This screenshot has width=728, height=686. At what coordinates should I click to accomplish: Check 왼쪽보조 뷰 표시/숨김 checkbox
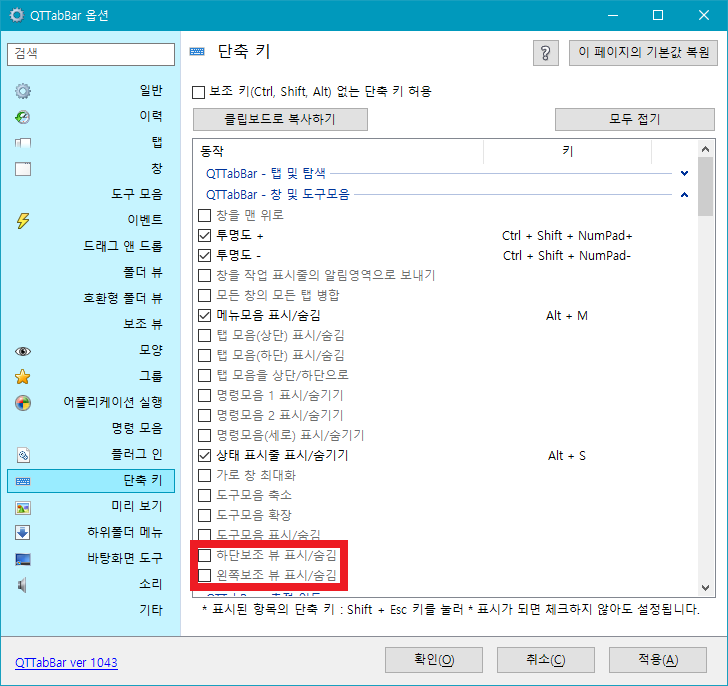[x=204, y=576]
